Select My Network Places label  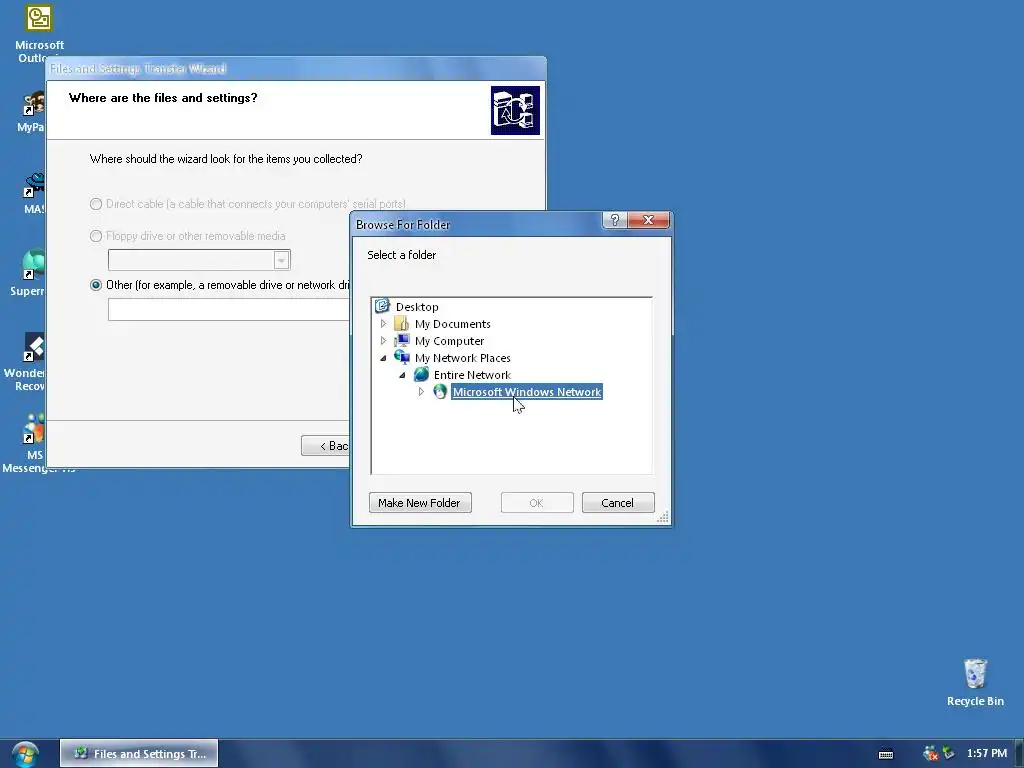[462, 358]
